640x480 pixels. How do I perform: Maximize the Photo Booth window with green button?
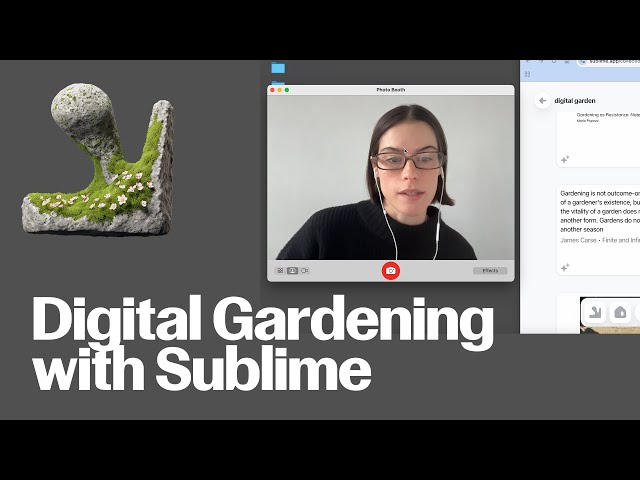[x=287, y=90]
